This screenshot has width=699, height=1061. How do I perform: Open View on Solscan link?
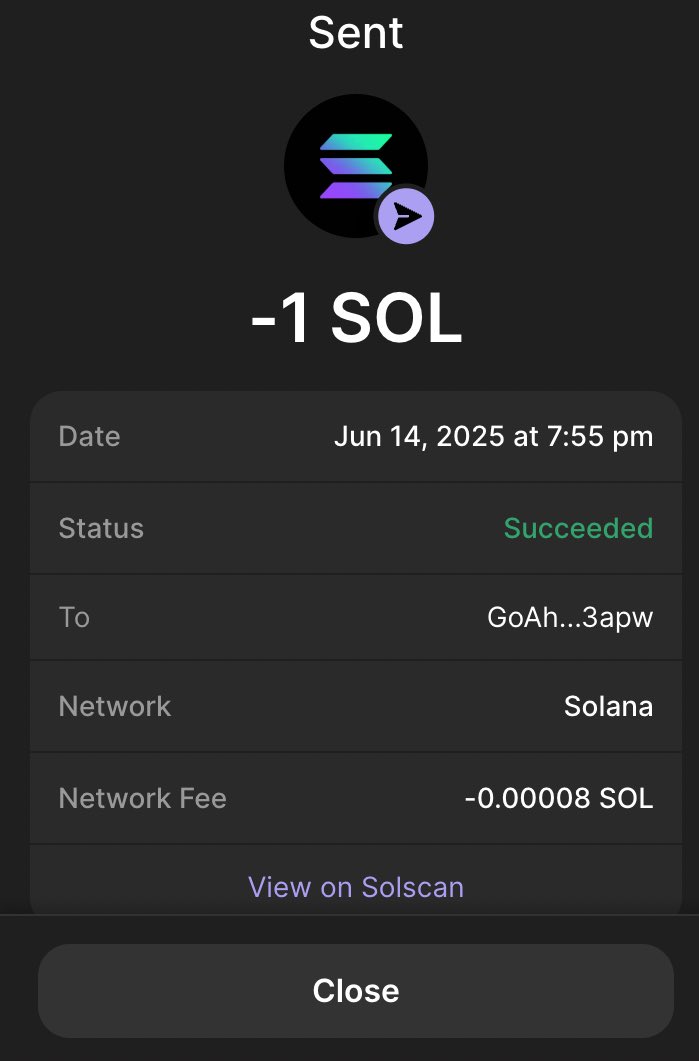356,887
